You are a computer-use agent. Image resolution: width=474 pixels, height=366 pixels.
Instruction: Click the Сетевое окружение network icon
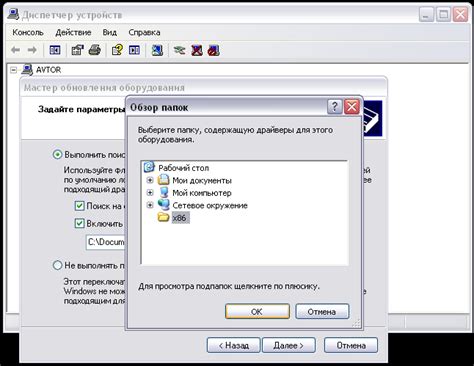163,205
